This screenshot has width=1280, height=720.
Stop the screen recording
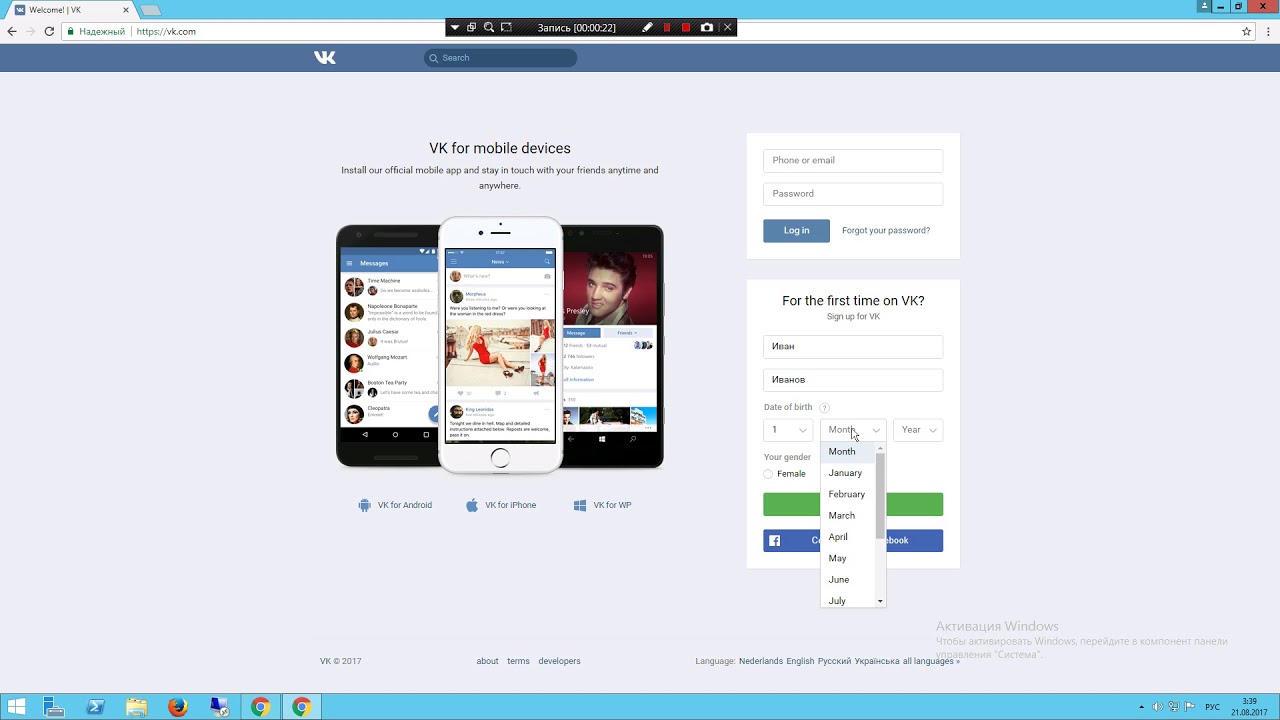(686, 27)
